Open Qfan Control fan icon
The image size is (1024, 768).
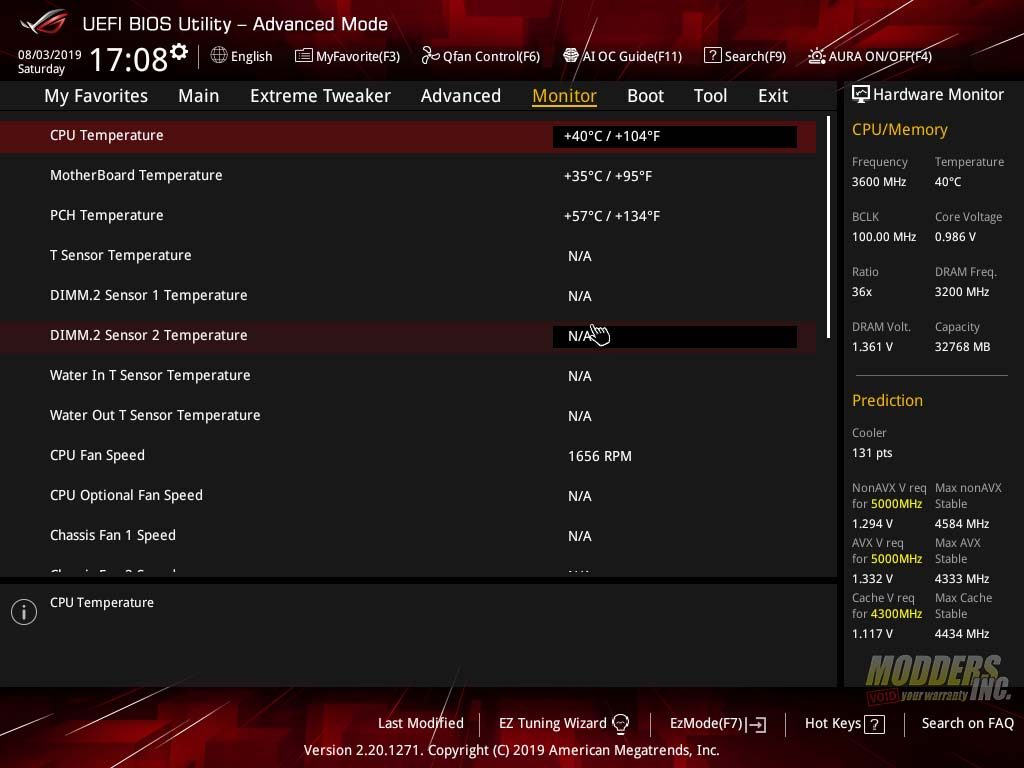(x=430, y=56)
